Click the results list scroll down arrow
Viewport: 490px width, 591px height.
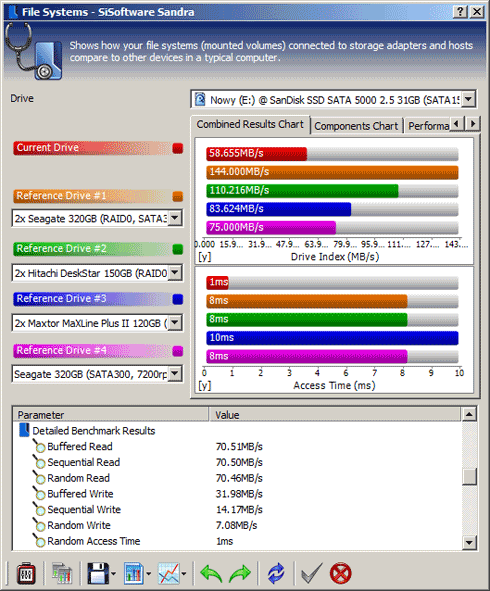(469, 543)
